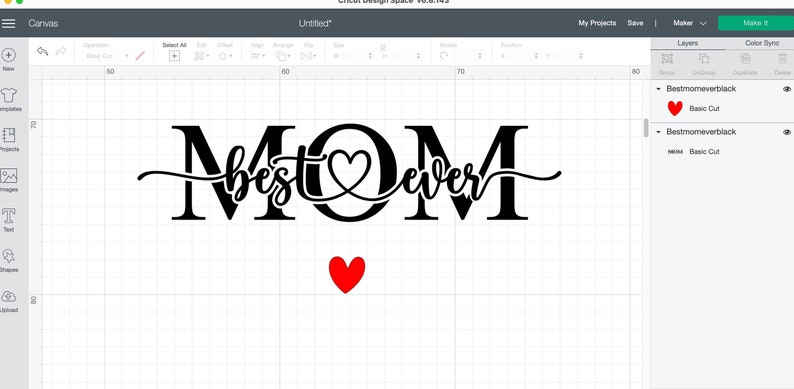Select the red heart on canvas
The image size is (794, 389).
click(347, 274)
